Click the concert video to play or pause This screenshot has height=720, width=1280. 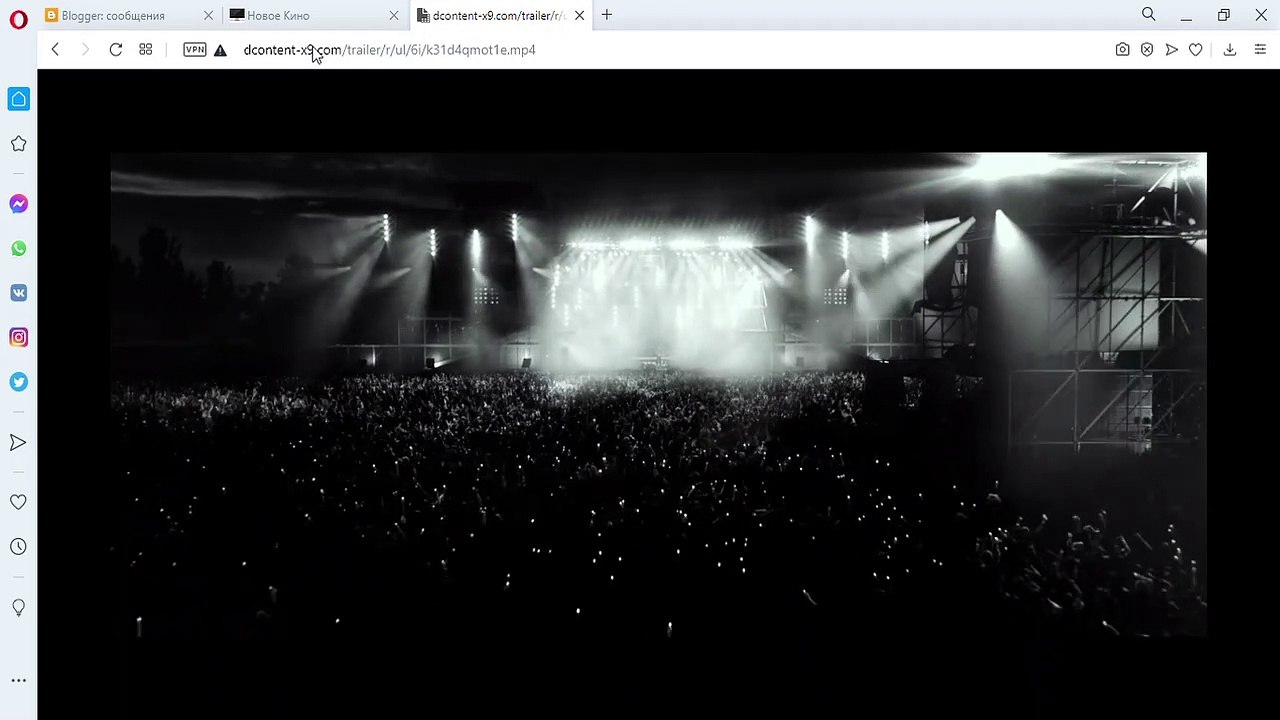(x=658, y=395)
